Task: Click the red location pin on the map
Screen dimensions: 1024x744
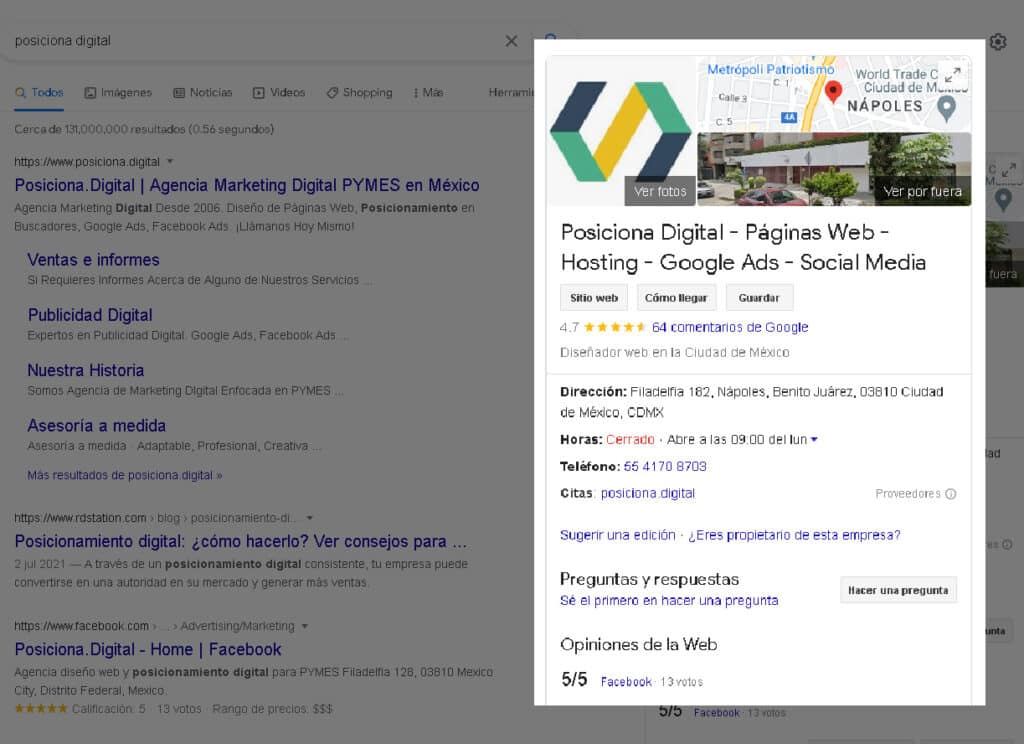Action: click(x=833, y=91)
